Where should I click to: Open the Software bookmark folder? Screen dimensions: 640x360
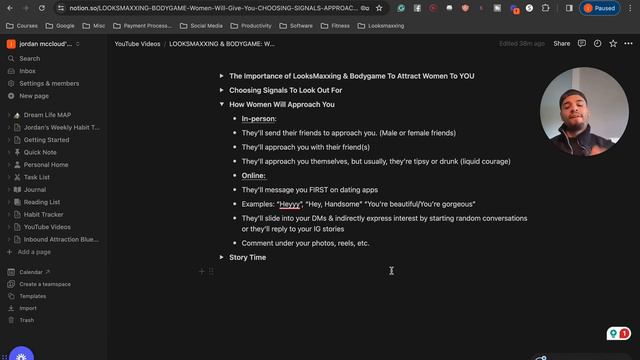click(x=296, y=26)
